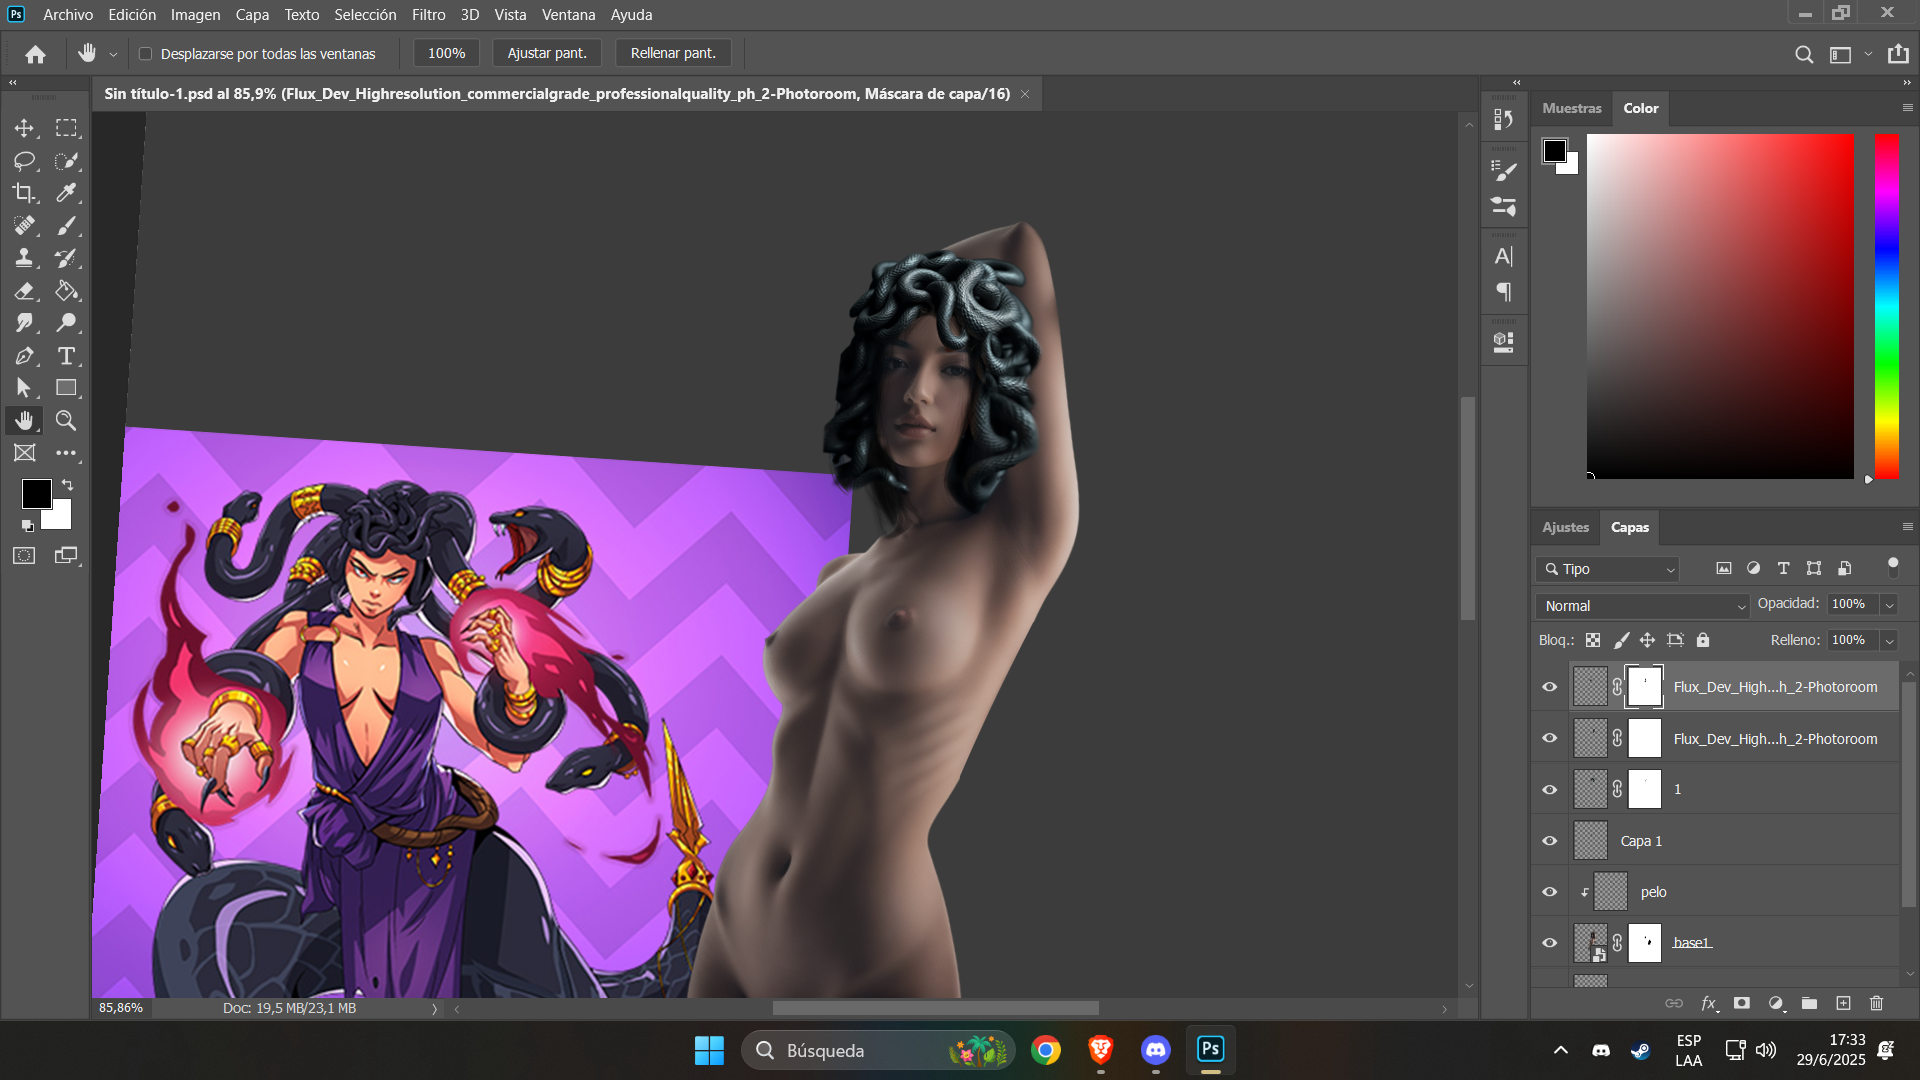Select the Path Selection tool
This screenshot has width=1920, height=1080.
(x=24, y=388)
